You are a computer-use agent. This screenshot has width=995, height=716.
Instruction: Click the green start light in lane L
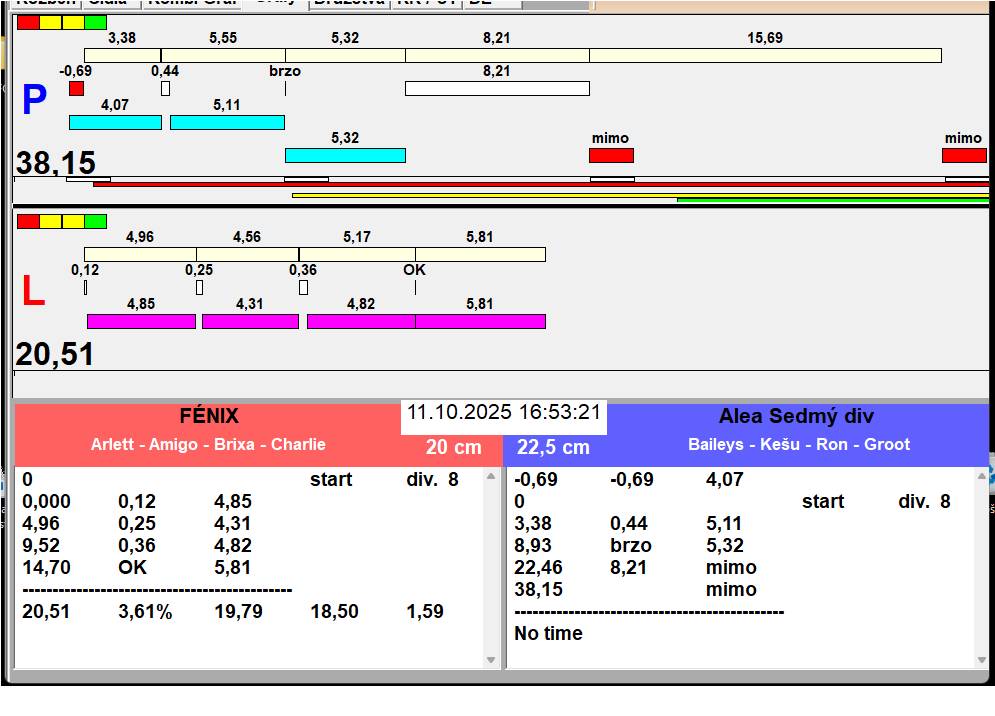96,221
